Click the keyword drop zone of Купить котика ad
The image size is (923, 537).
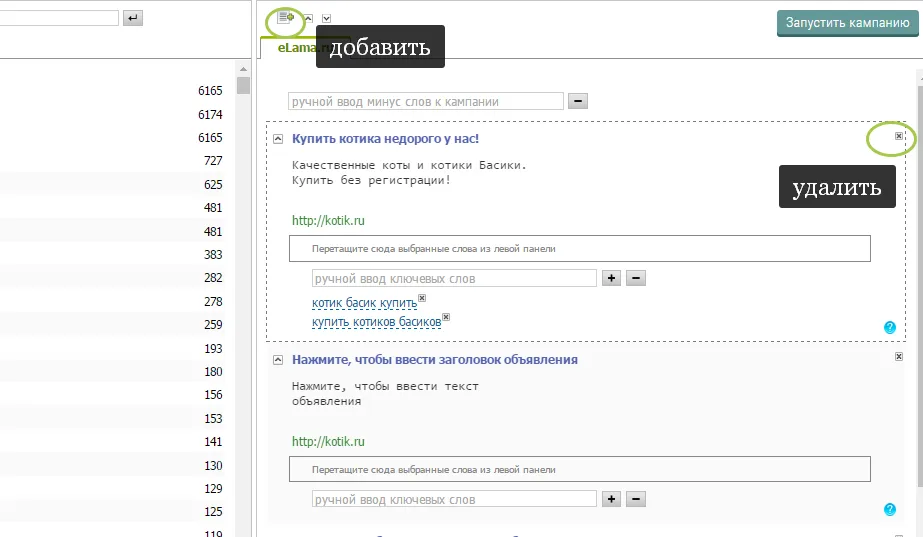[579, 248]
